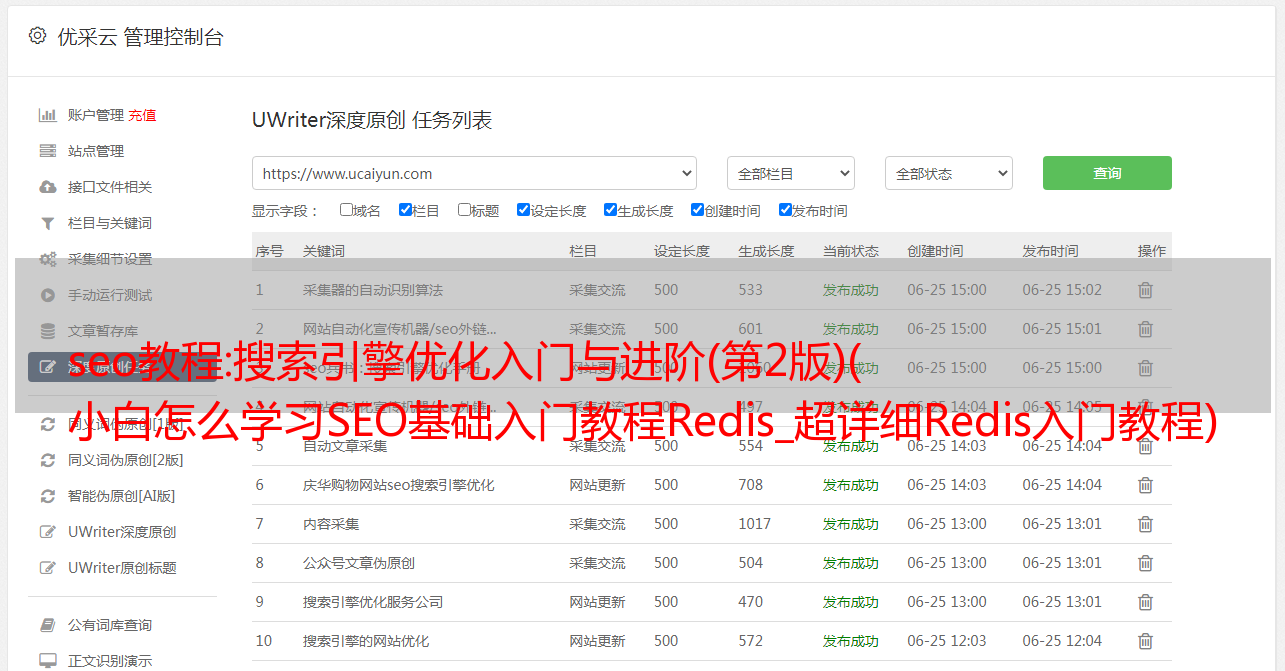This screenshot has width=1285, height=671.
Task: Click the filter icon for 栏目与关键词
Action: 47,223
